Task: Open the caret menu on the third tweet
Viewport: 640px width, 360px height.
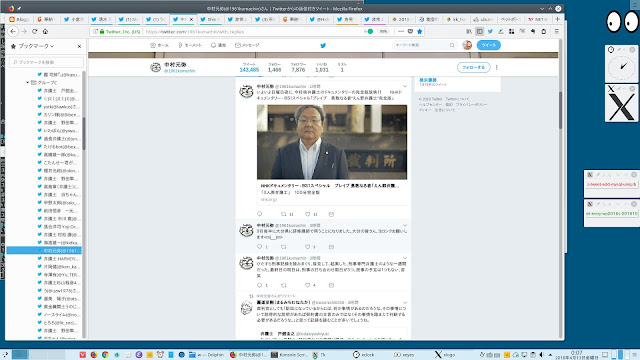Action: (x=404, y=258)
